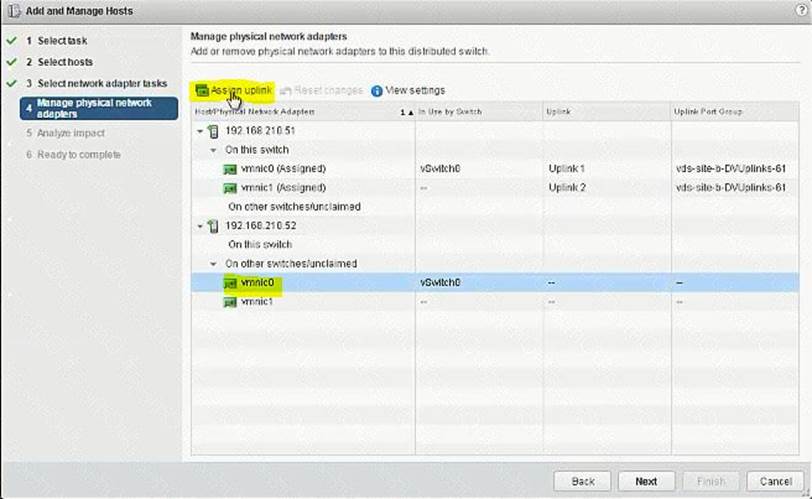The width and height of the screenshot is (812, 499).
Task: Collapse the 192.168.210.52 host tree node
Action: [201, 226]
